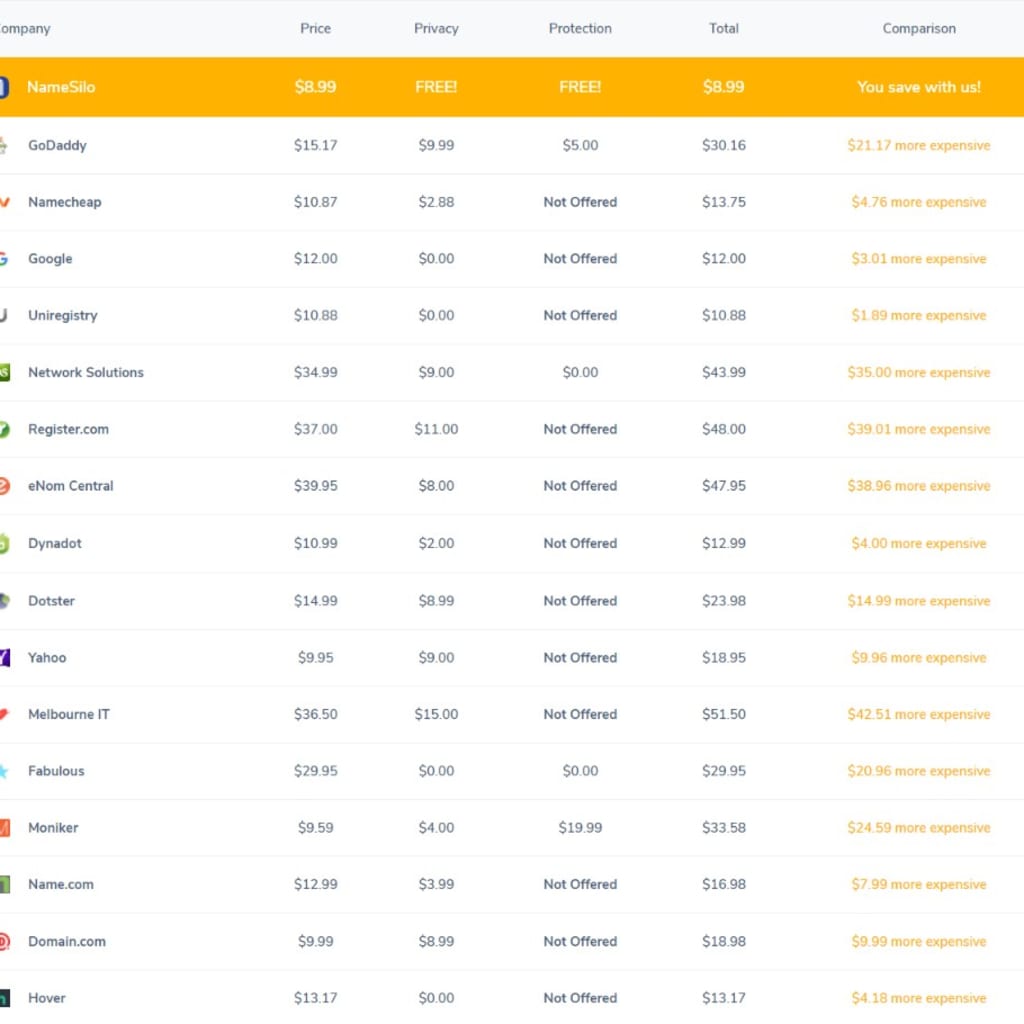1024x1024 pixels.
Task: Click the Price column header
Action: [315, 29]
